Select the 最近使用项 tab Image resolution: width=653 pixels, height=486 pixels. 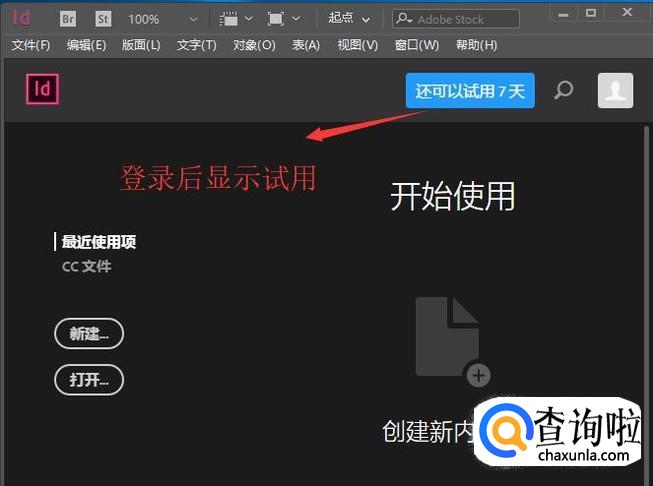[99, 242]
